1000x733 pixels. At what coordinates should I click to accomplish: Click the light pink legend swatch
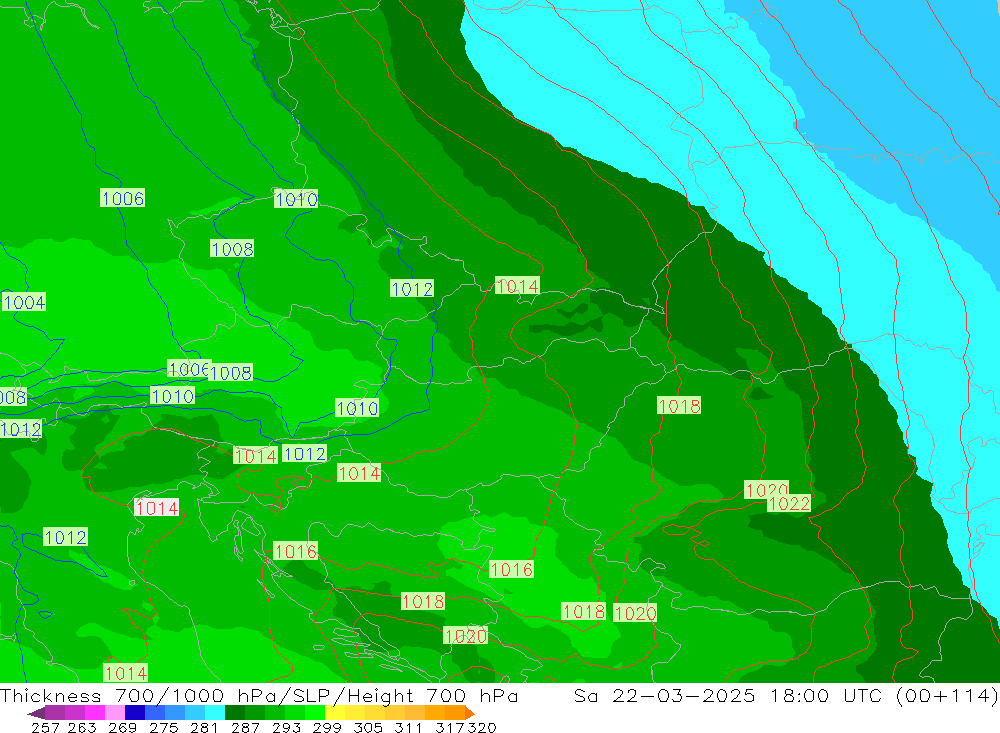click(115, 713)
